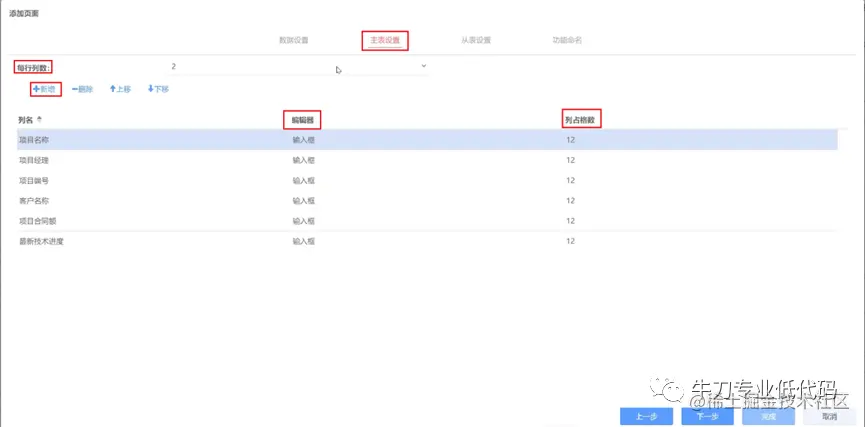Screen dimensions: 865x427
Task: Sort by the 列名 column header
Action: (30, 120)
